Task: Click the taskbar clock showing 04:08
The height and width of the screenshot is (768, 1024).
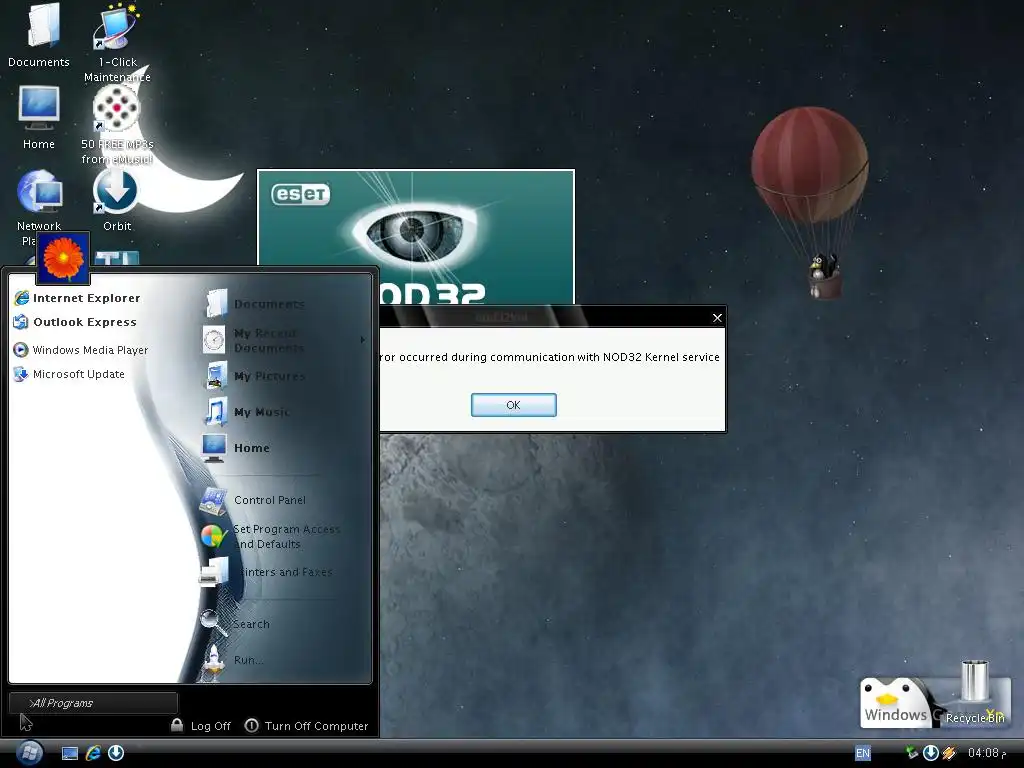Action: [x=987, y=753]
